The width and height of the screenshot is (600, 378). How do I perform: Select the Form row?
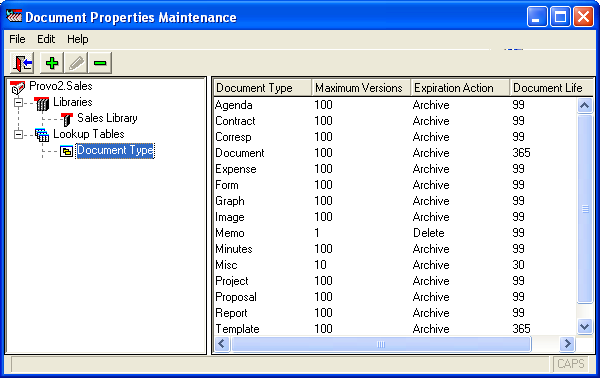tap(395, 185)
